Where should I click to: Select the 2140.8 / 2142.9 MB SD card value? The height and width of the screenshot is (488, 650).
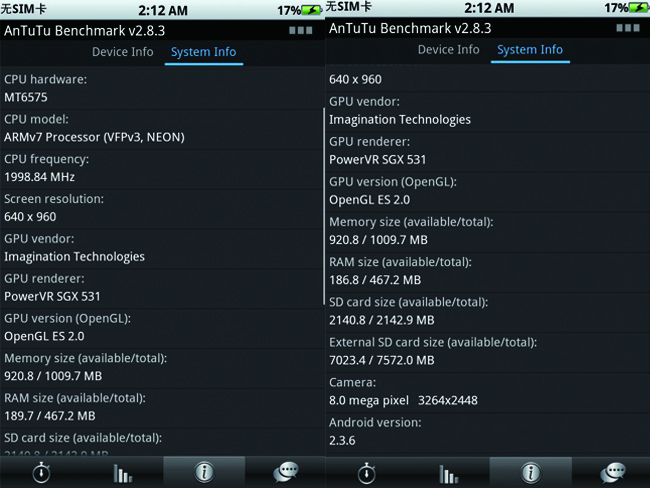381,320
